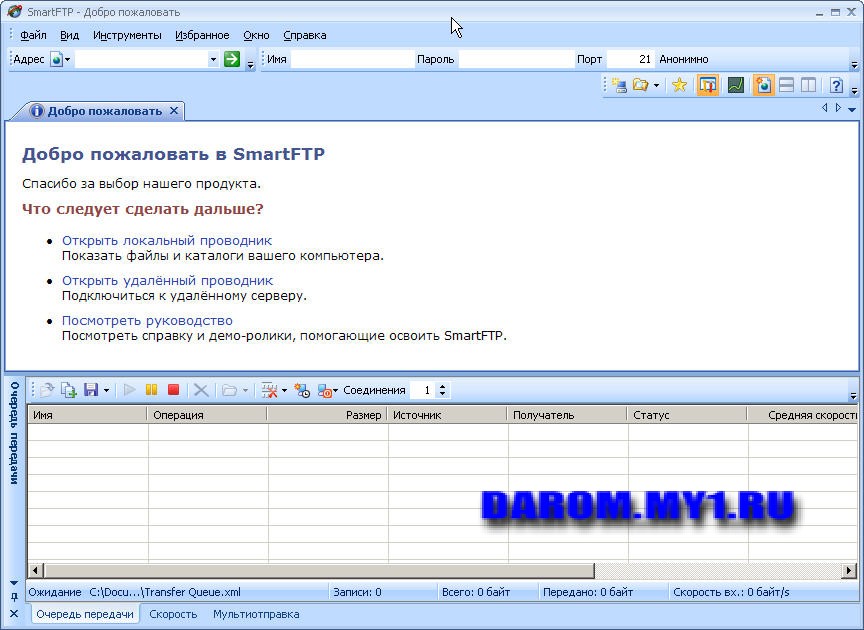
Task: Click the Посмотреть руководство link
Action: (147, 320)
